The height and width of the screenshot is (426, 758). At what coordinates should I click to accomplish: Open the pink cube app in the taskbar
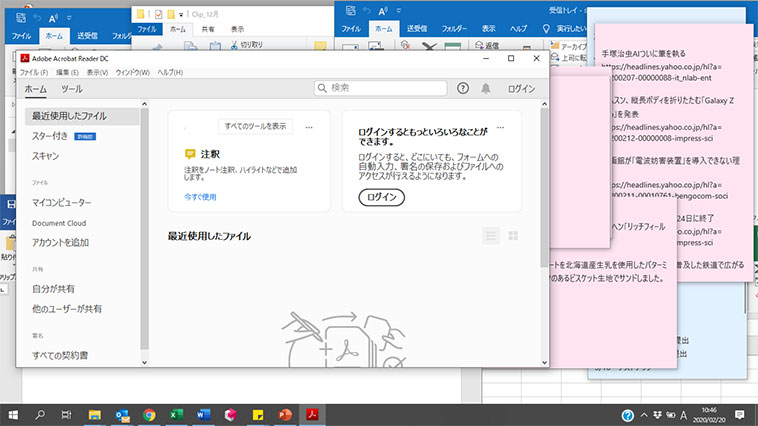pyautogui.click(x=231, y=415)
